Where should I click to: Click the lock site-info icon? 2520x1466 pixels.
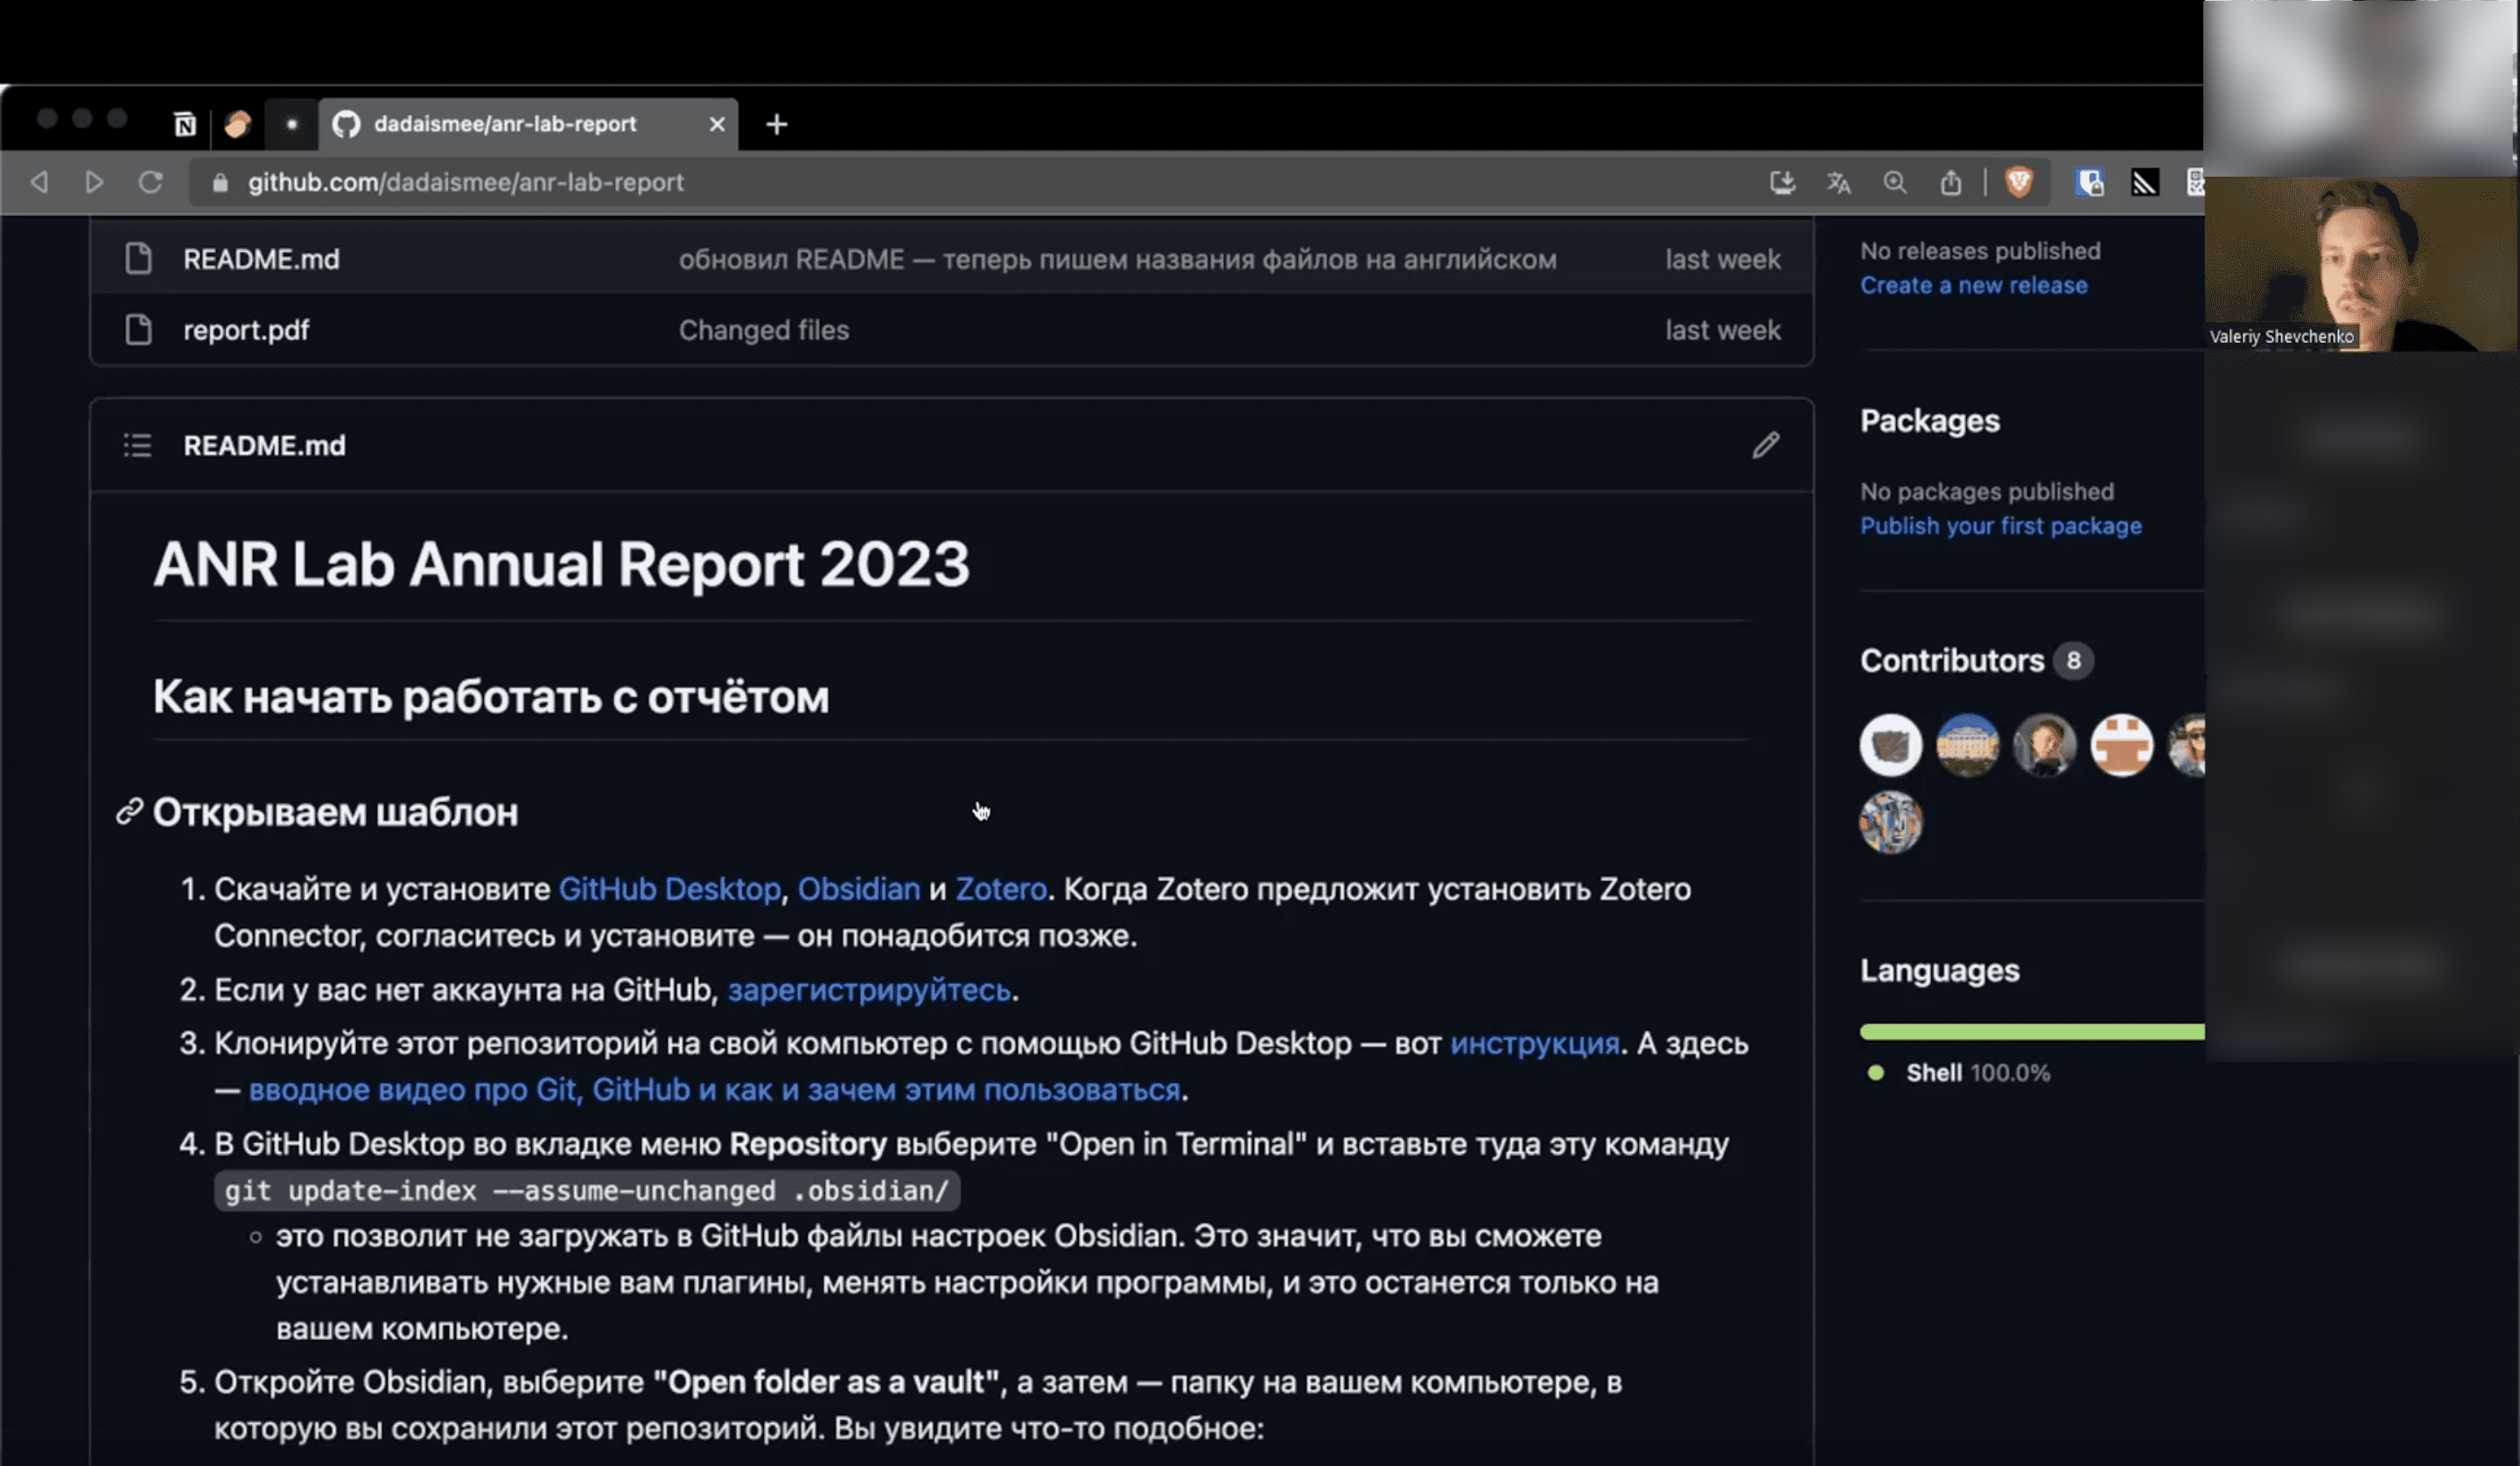coord(220,182)
